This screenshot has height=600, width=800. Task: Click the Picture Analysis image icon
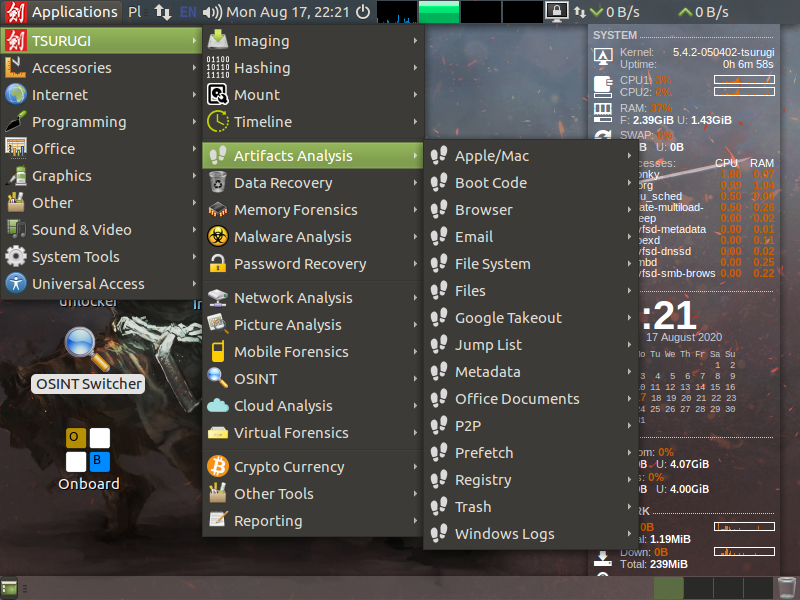click(218, 324)
